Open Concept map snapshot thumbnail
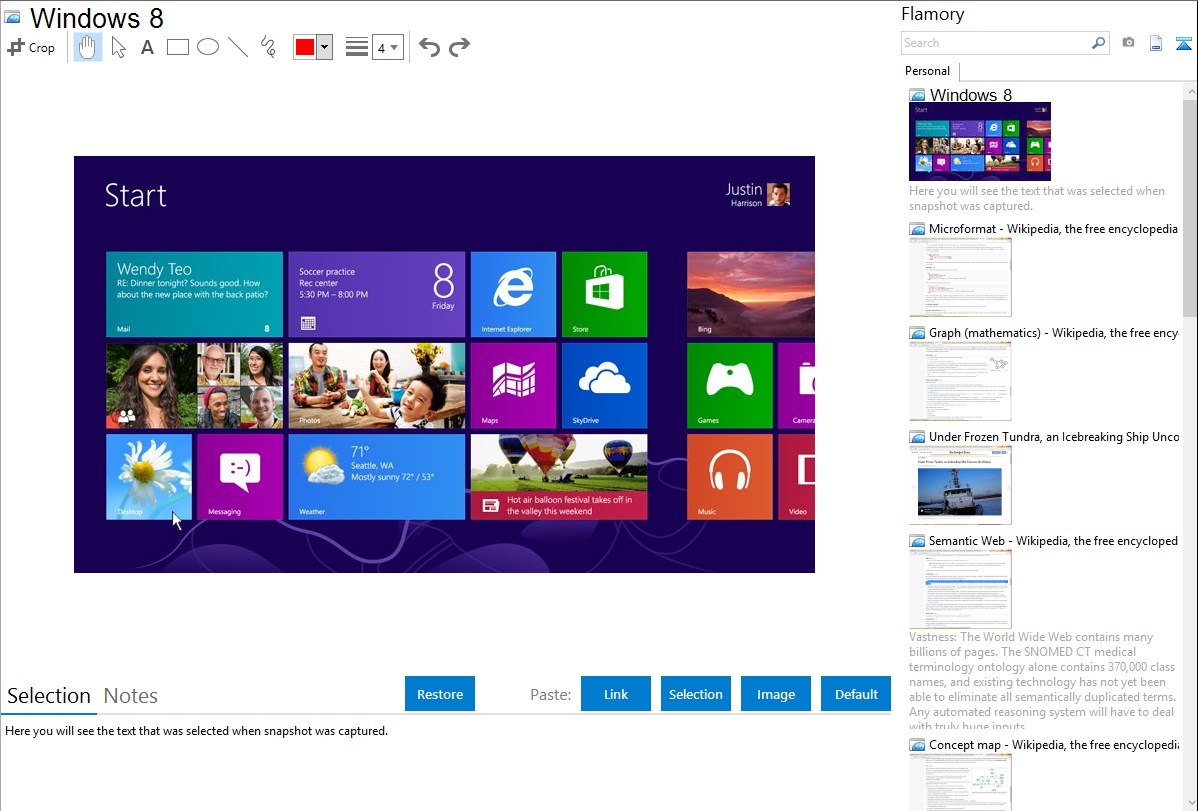Screen dimensions: 1198x811 click(960, 783)
